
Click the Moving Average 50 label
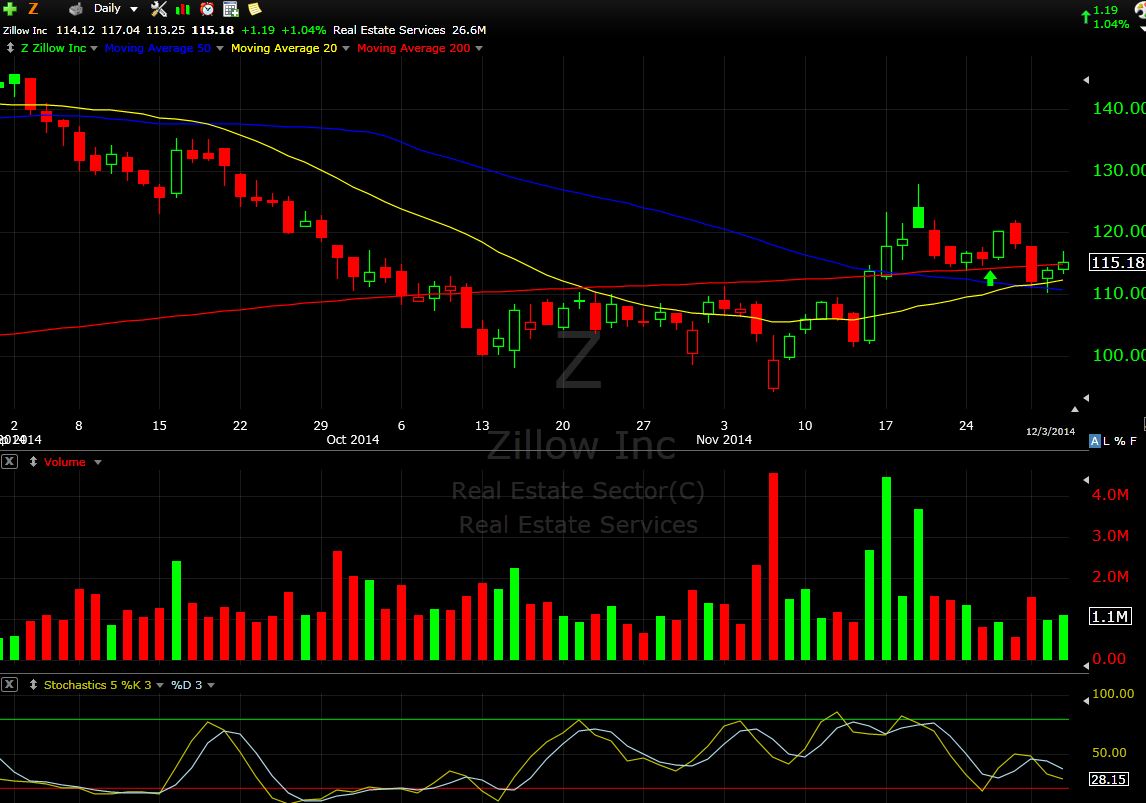157,47
